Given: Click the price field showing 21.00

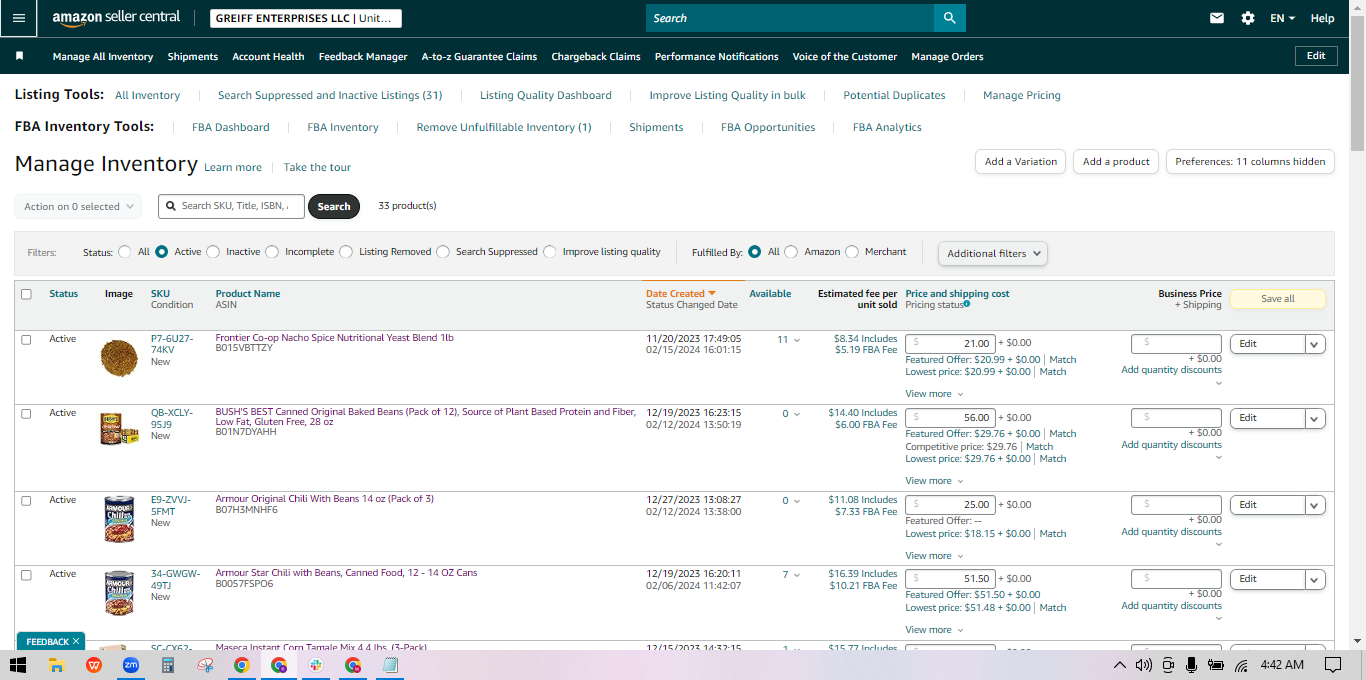Looking at the screenshot, I should (950, 343).
